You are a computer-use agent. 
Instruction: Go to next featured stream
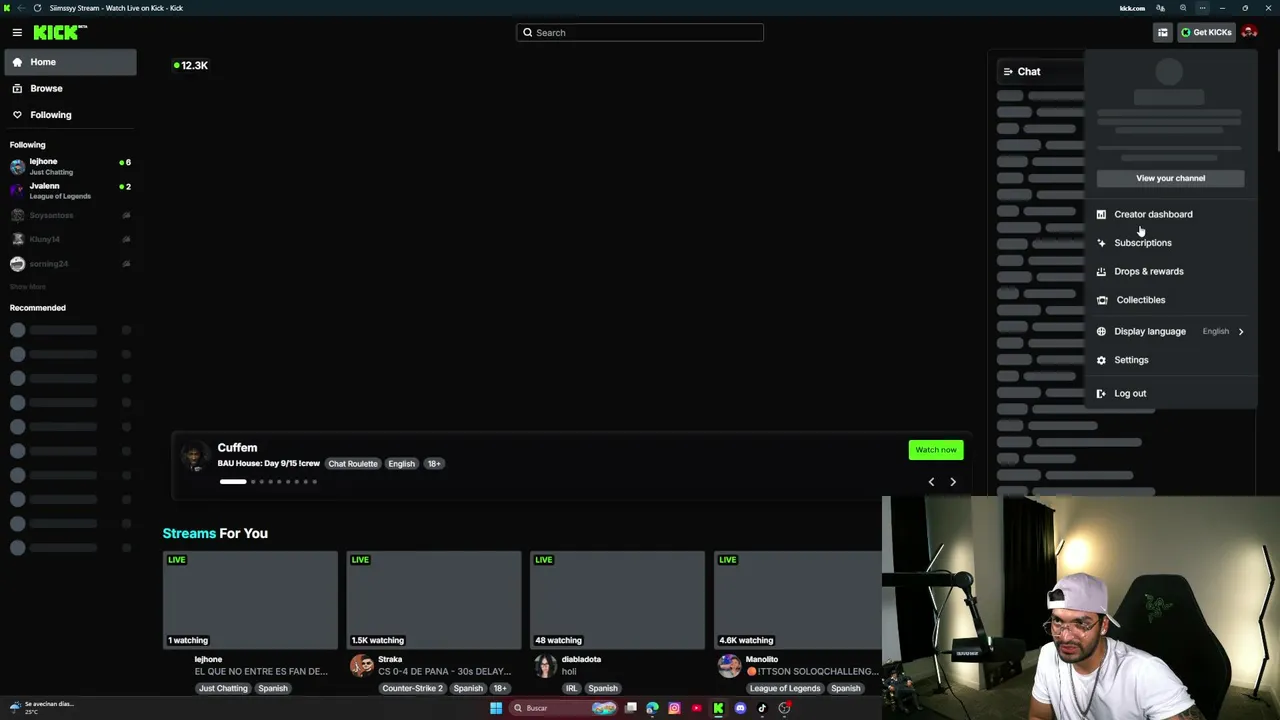click(953, 482)
